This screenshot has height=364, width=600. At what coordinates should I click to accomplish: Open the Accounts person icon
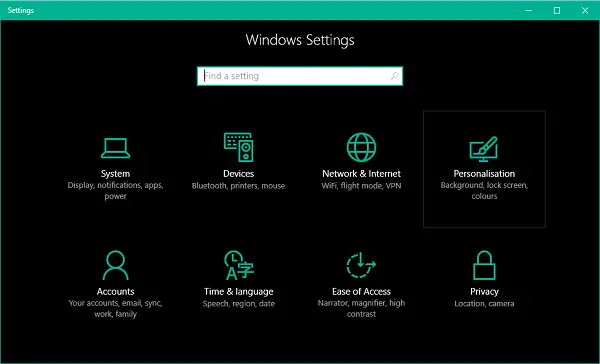point(115,265)
